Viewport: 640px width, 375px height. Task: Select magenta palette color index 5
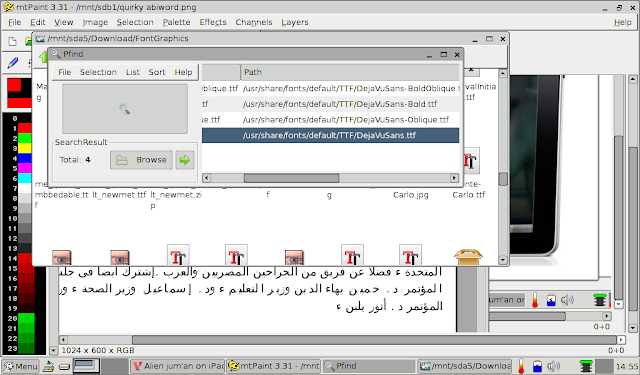point(24,169)
